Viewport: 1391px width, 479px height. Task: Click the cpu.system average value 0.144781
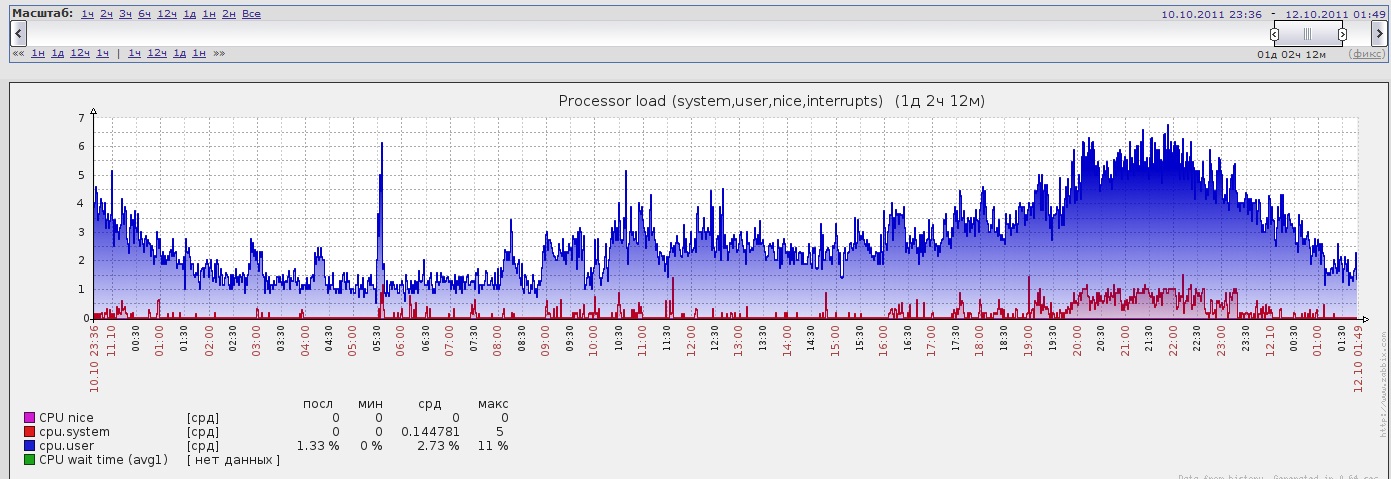(430, 432)
